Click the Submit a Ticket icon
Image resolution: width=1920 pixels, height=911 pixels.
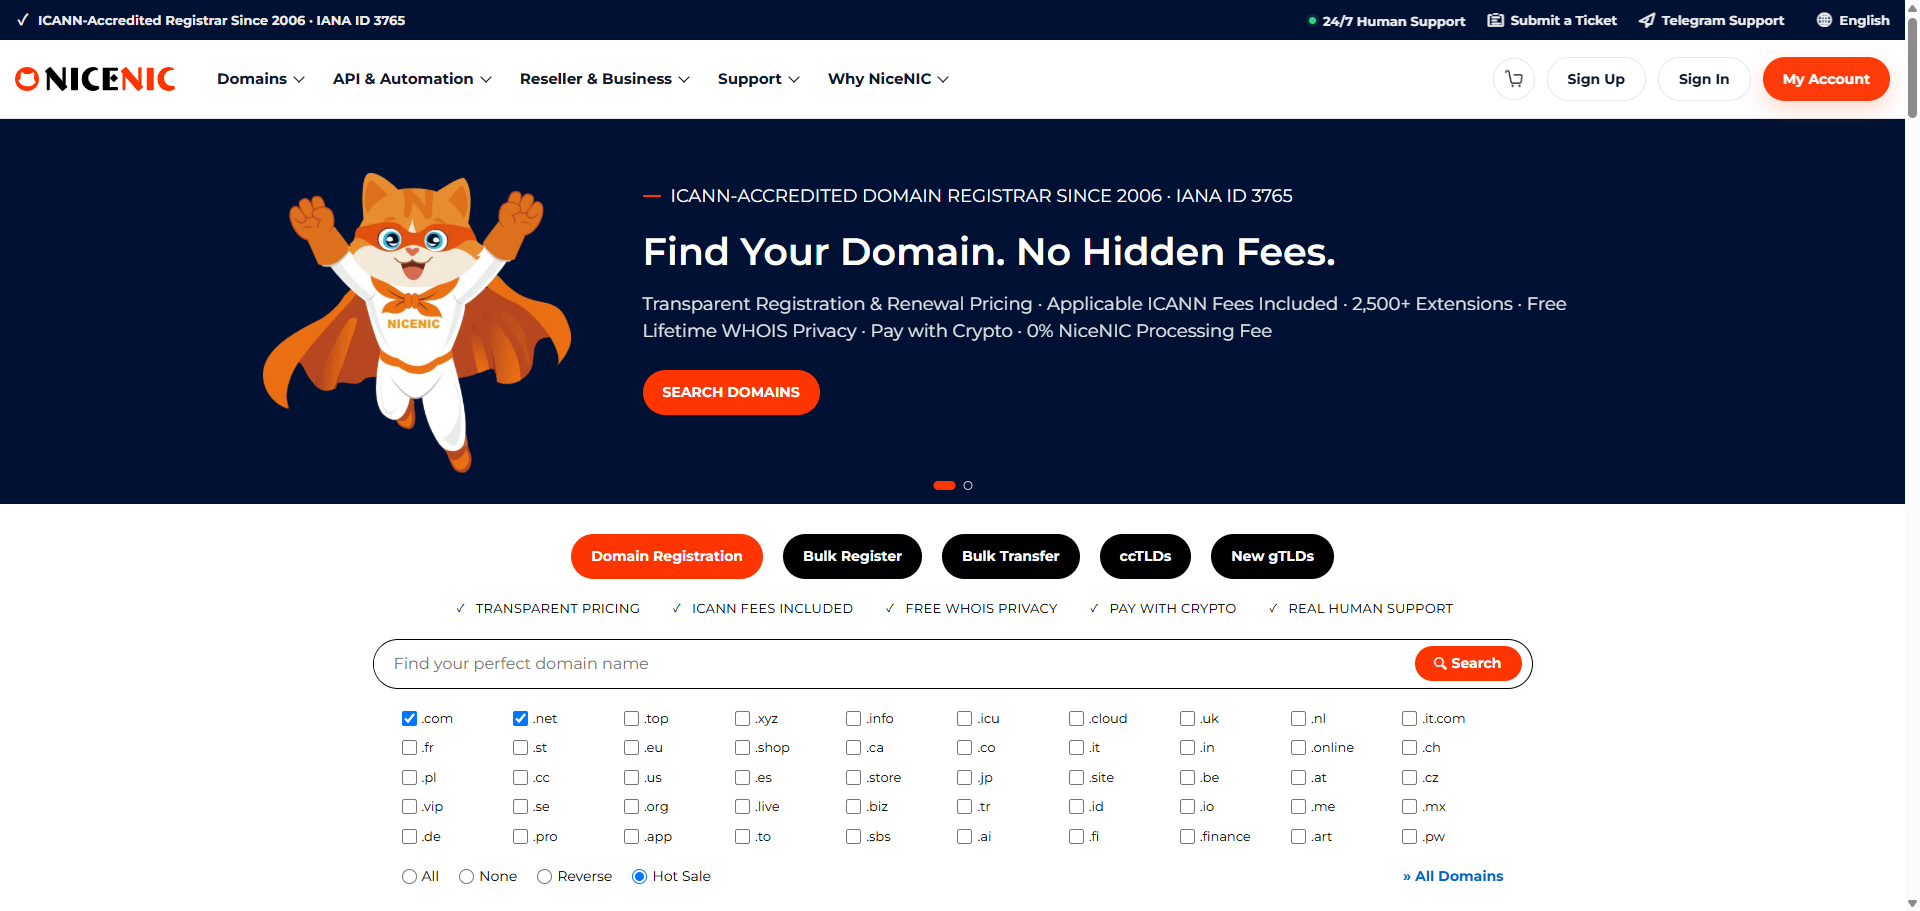(1495, 20)
